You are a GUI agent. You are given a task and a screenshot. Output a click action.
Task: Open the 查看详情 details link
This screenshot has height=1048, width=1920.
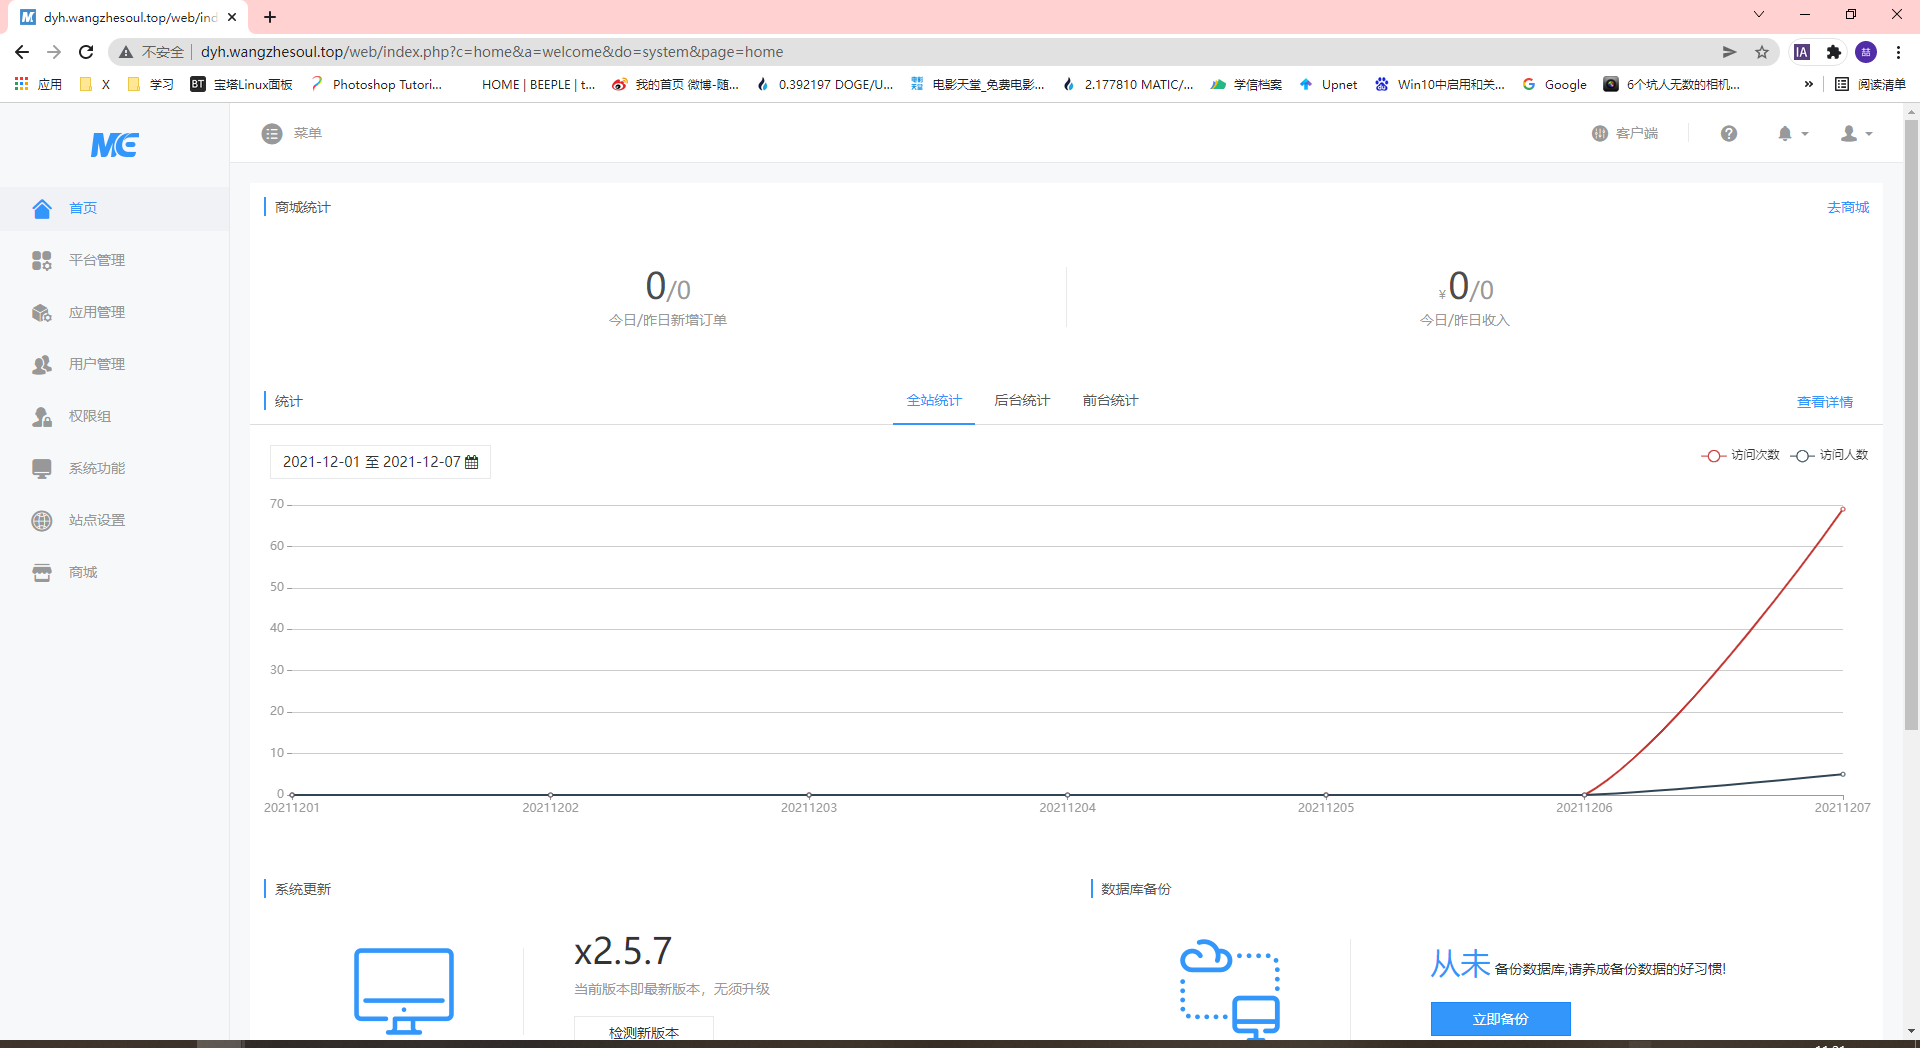(x=1825, y=402)
